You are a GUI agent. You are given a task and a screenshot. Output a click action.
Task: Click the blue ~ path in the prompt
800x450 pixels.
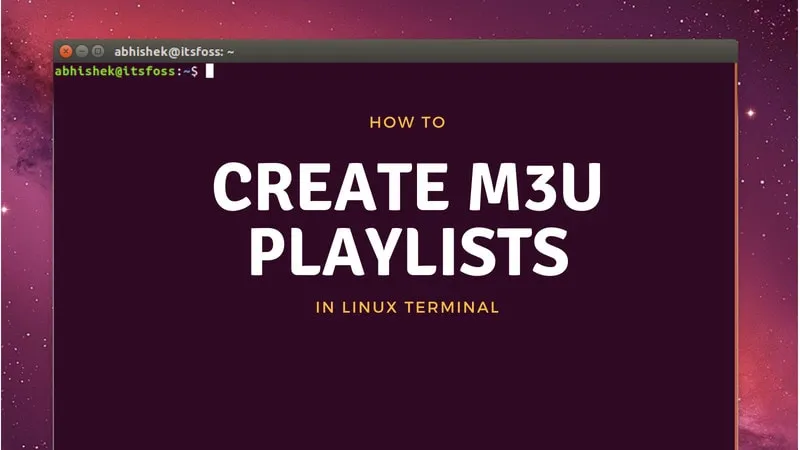(186, 71)
